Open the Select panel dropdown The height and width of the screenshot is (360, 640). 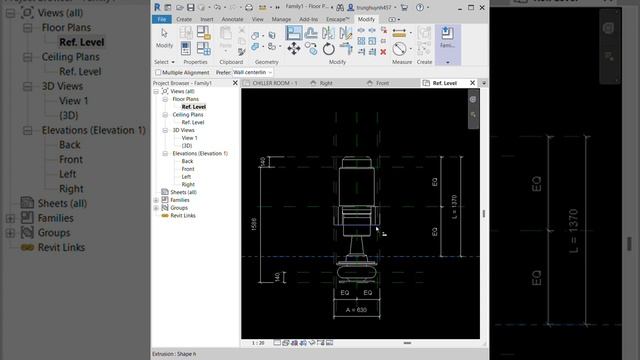[x=164, y=62]
